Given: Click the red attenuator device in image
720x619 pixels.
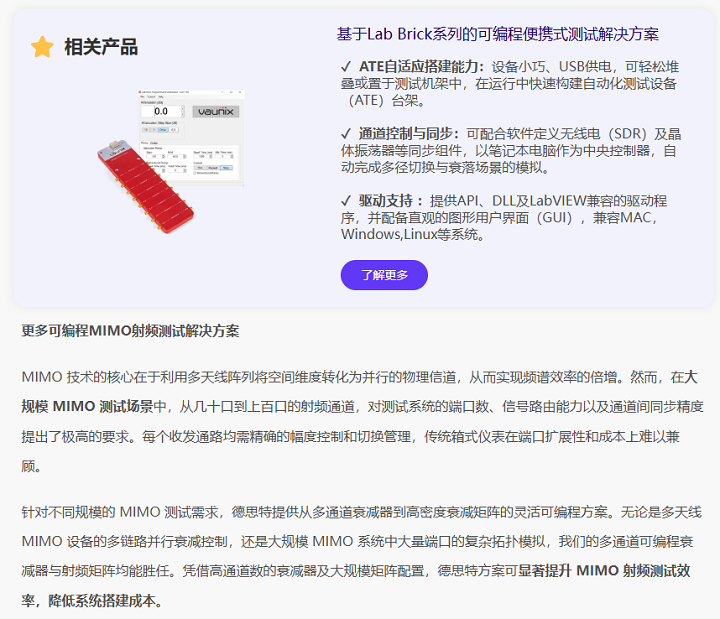Looking at the screenshot, I should pyautogui.click(x=146, y=186).
